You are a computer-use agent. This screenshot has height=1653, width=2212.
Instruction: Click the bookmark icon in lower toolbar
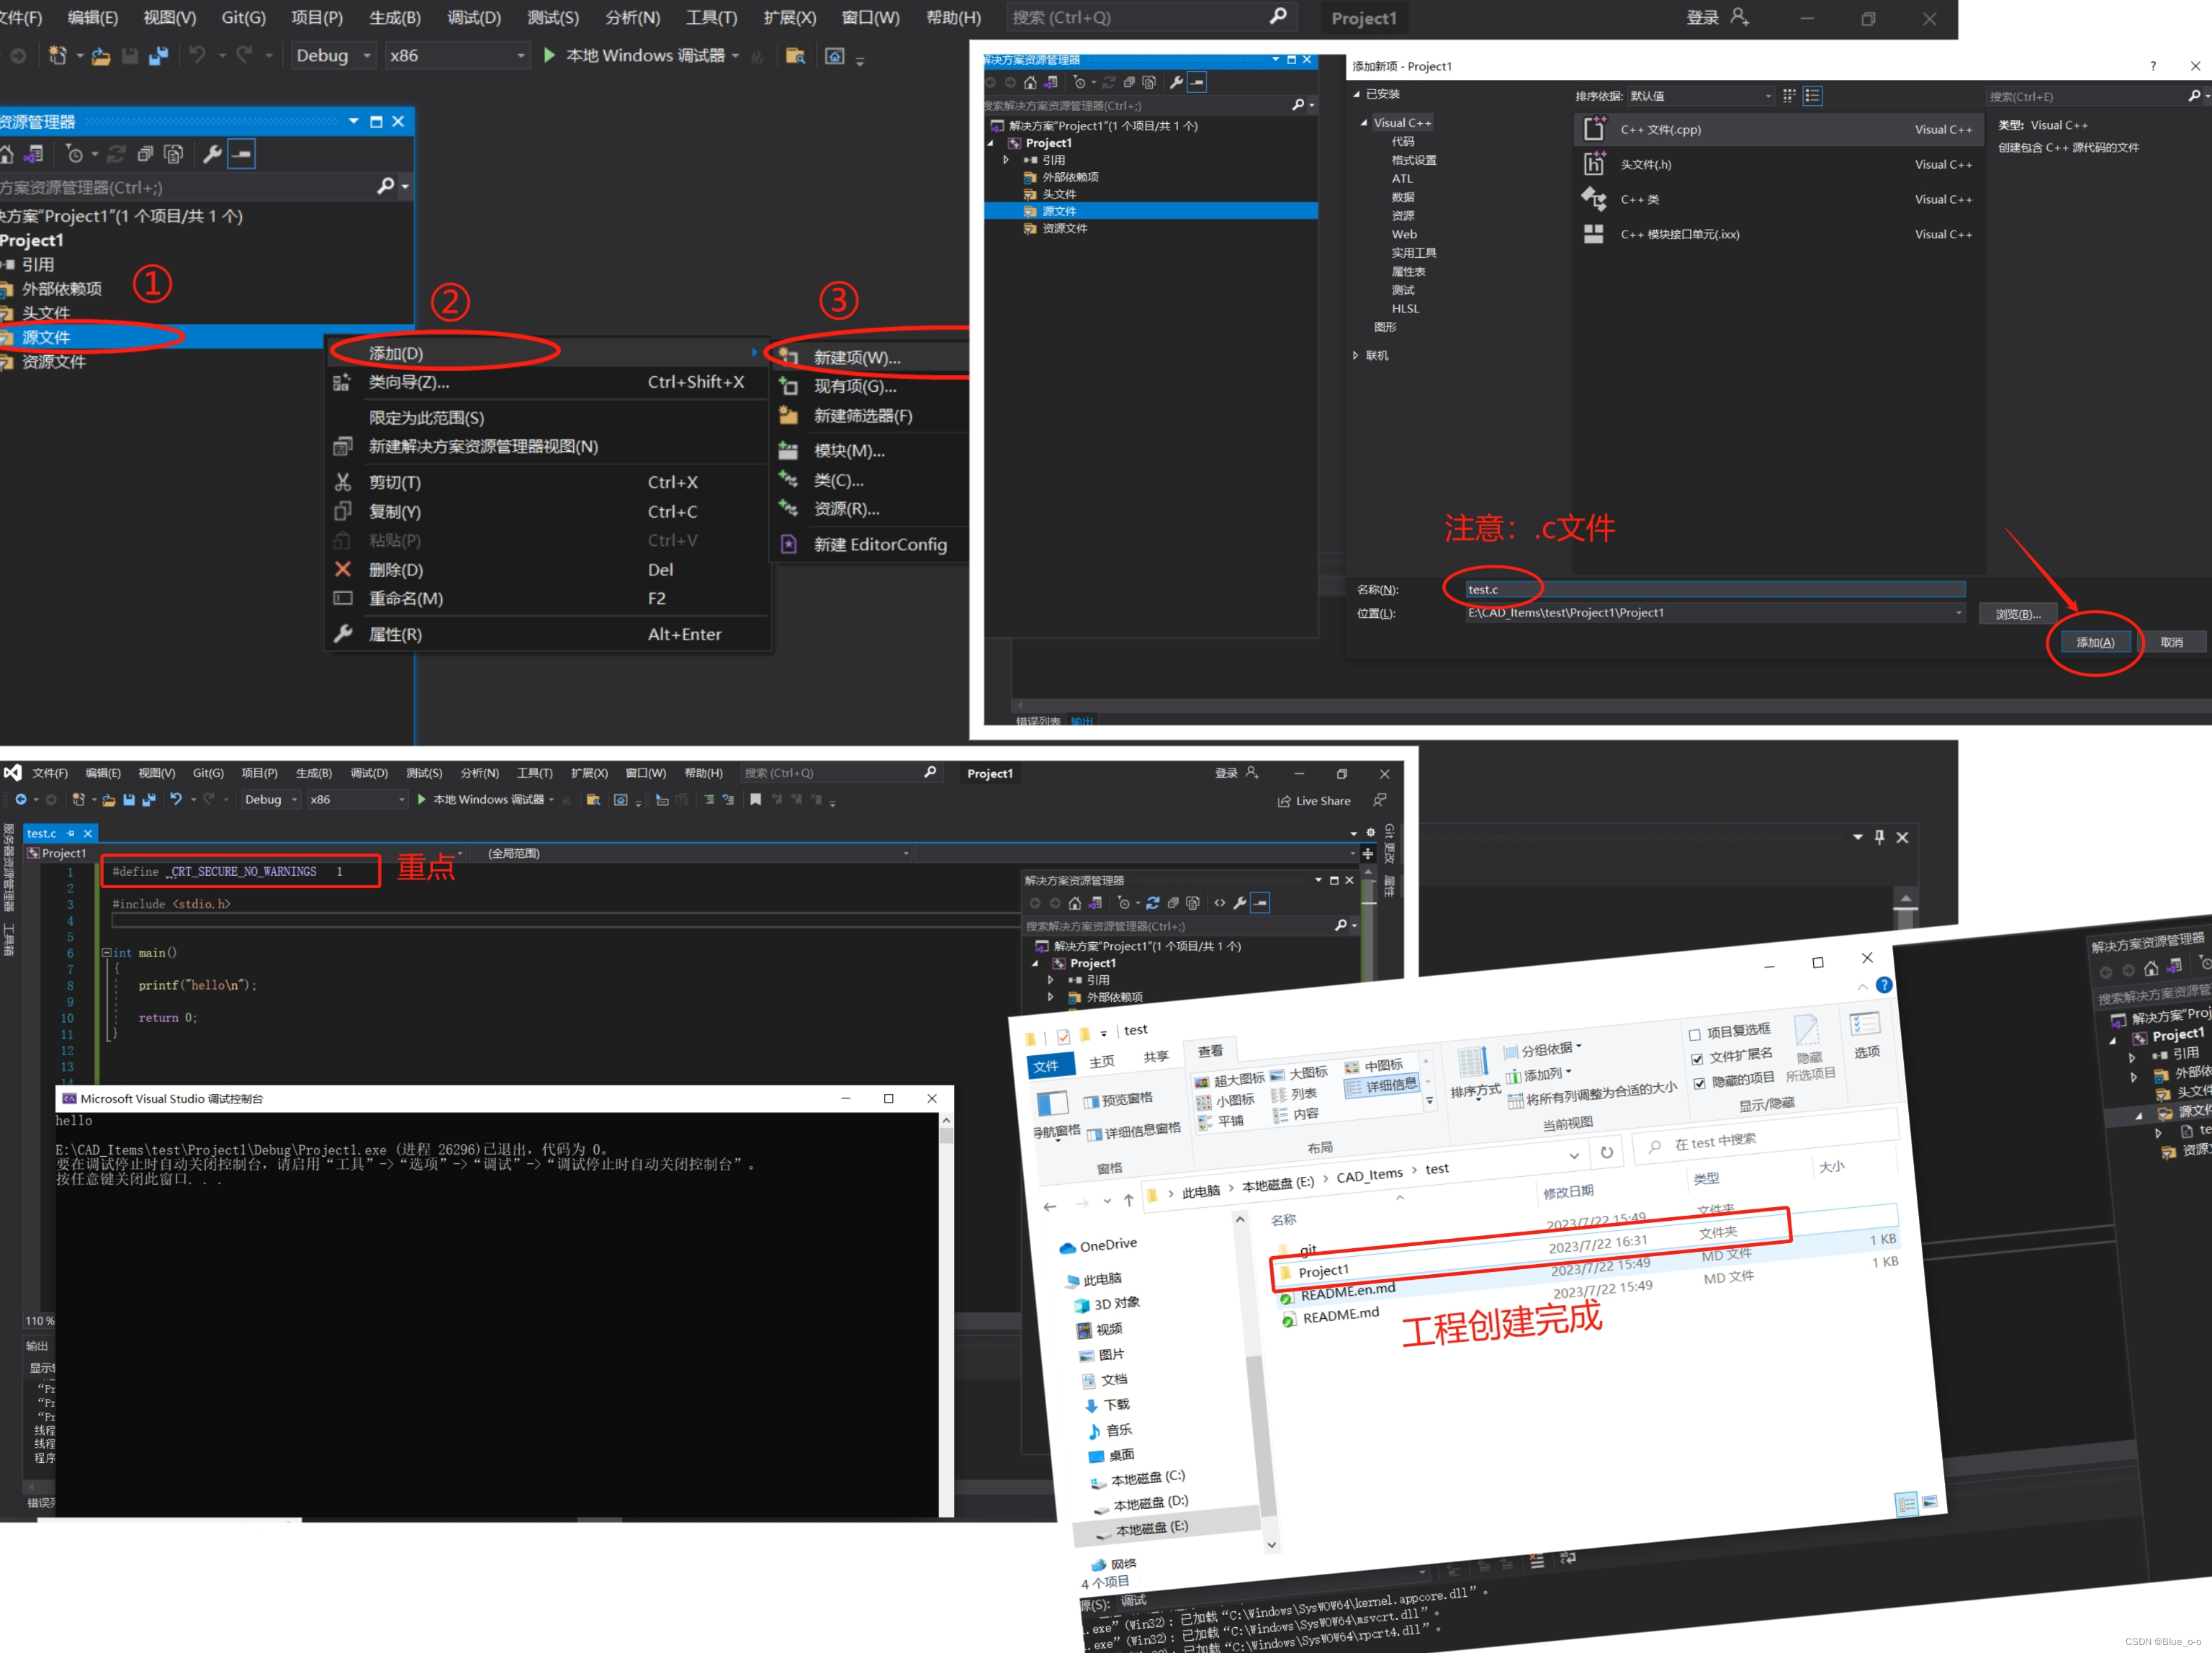[x=755, y=799]
